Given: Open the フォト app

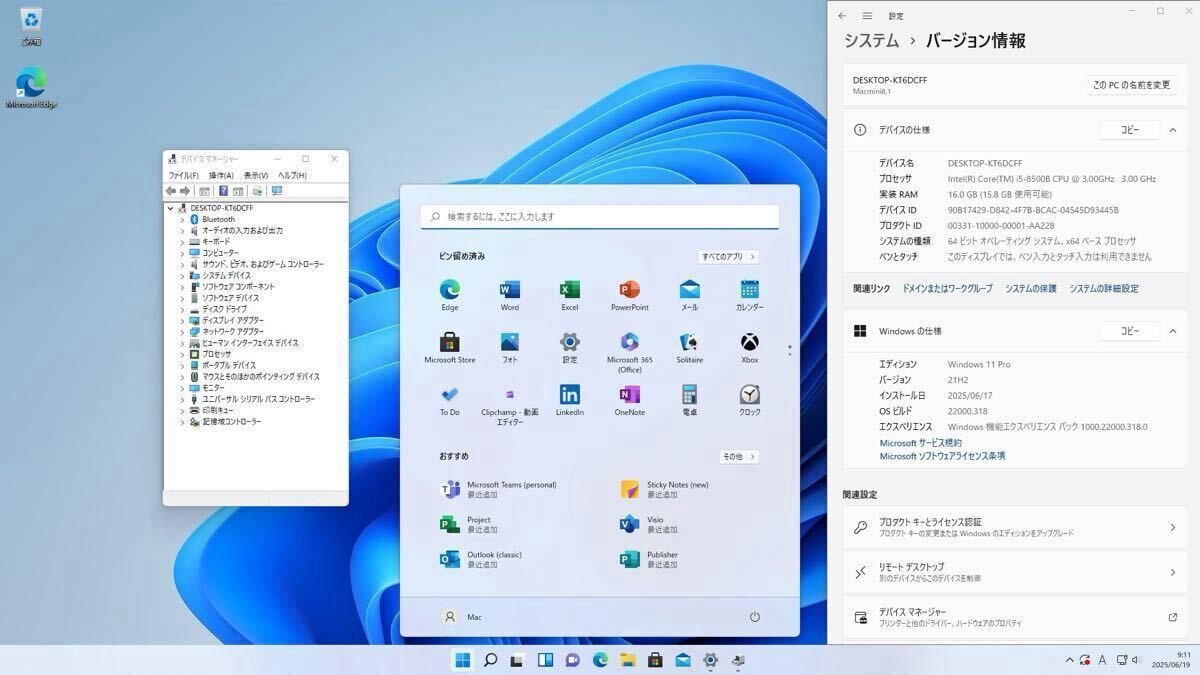Looking at the screenshot, I should coord(510,342).
